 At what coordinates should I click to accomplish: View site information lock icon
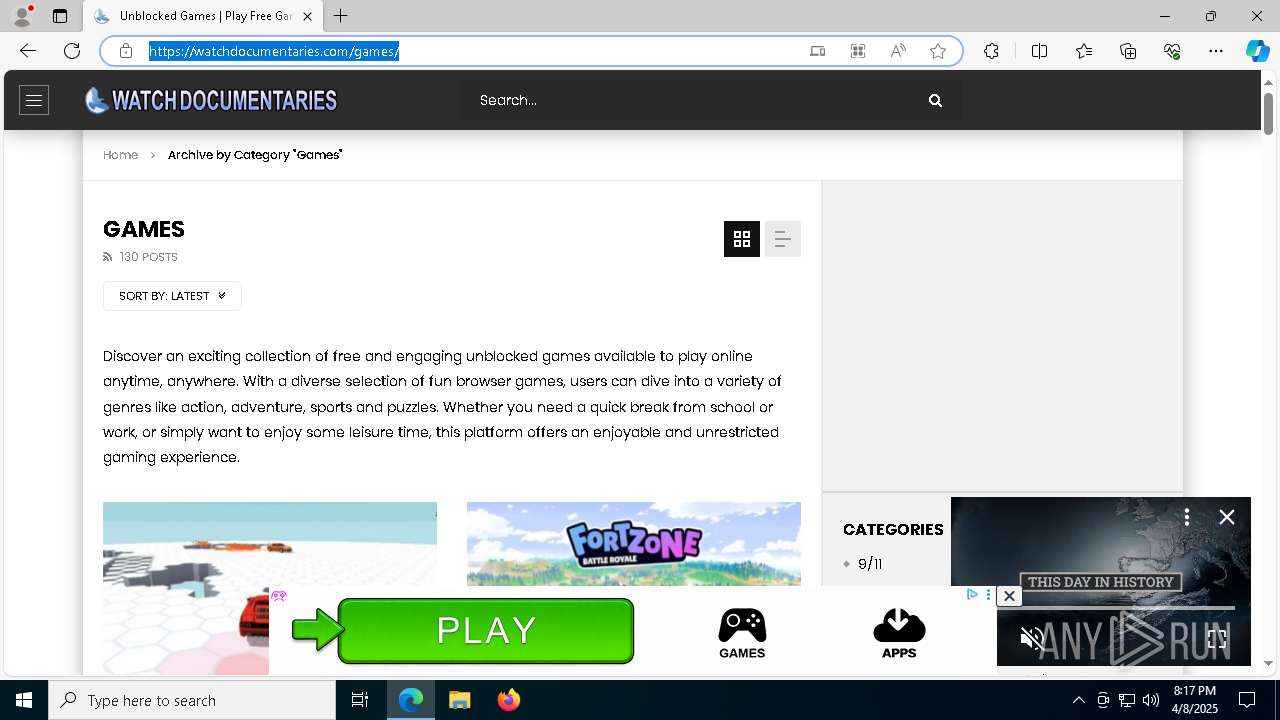pyautogui.click(x=126, y=51)
